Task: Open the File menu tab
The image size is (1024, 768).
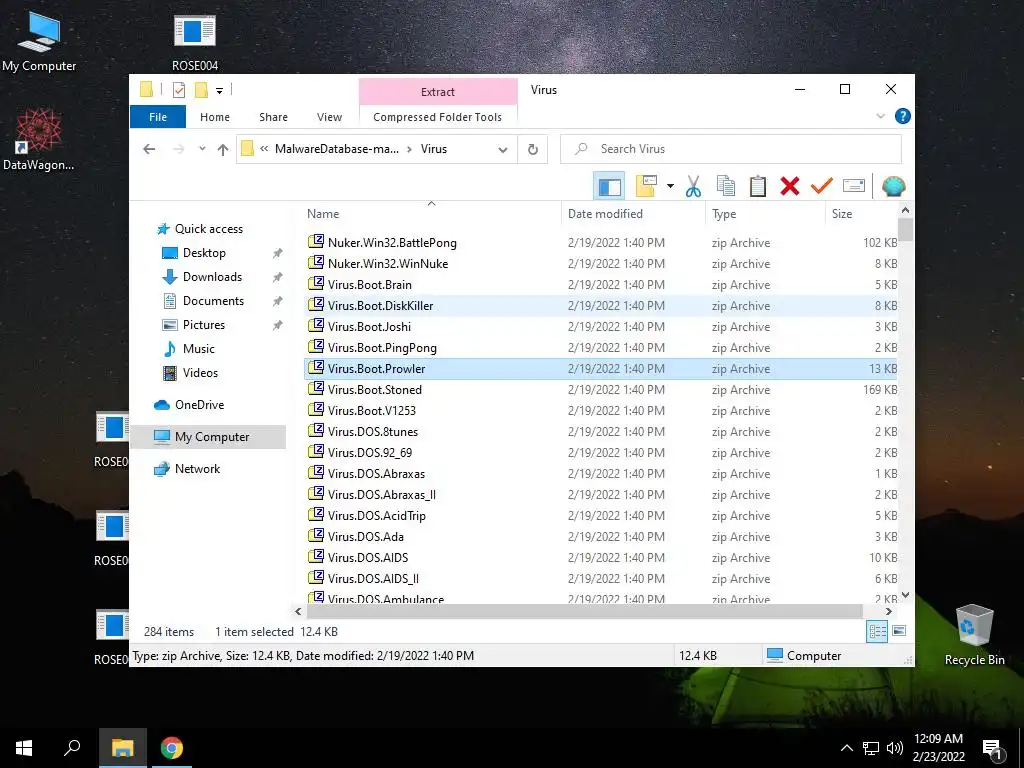Action: (158, 117)
